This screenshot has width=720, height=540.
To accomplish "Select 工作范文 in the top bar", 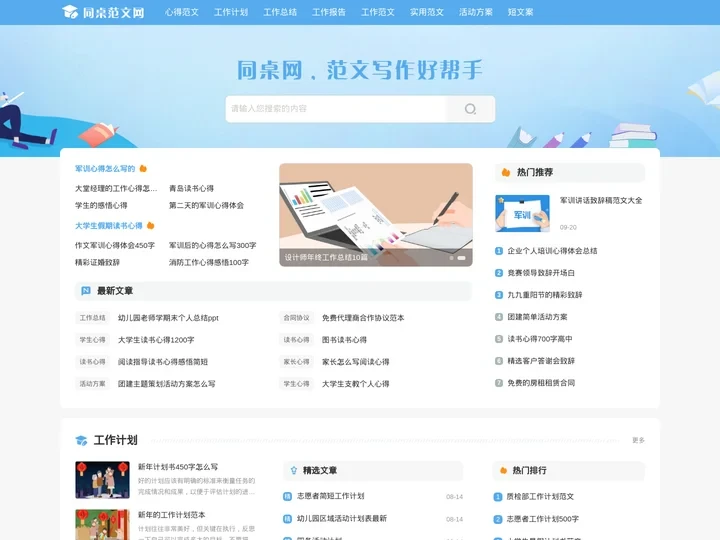I will pyautogui.click(x=378, y=12).
